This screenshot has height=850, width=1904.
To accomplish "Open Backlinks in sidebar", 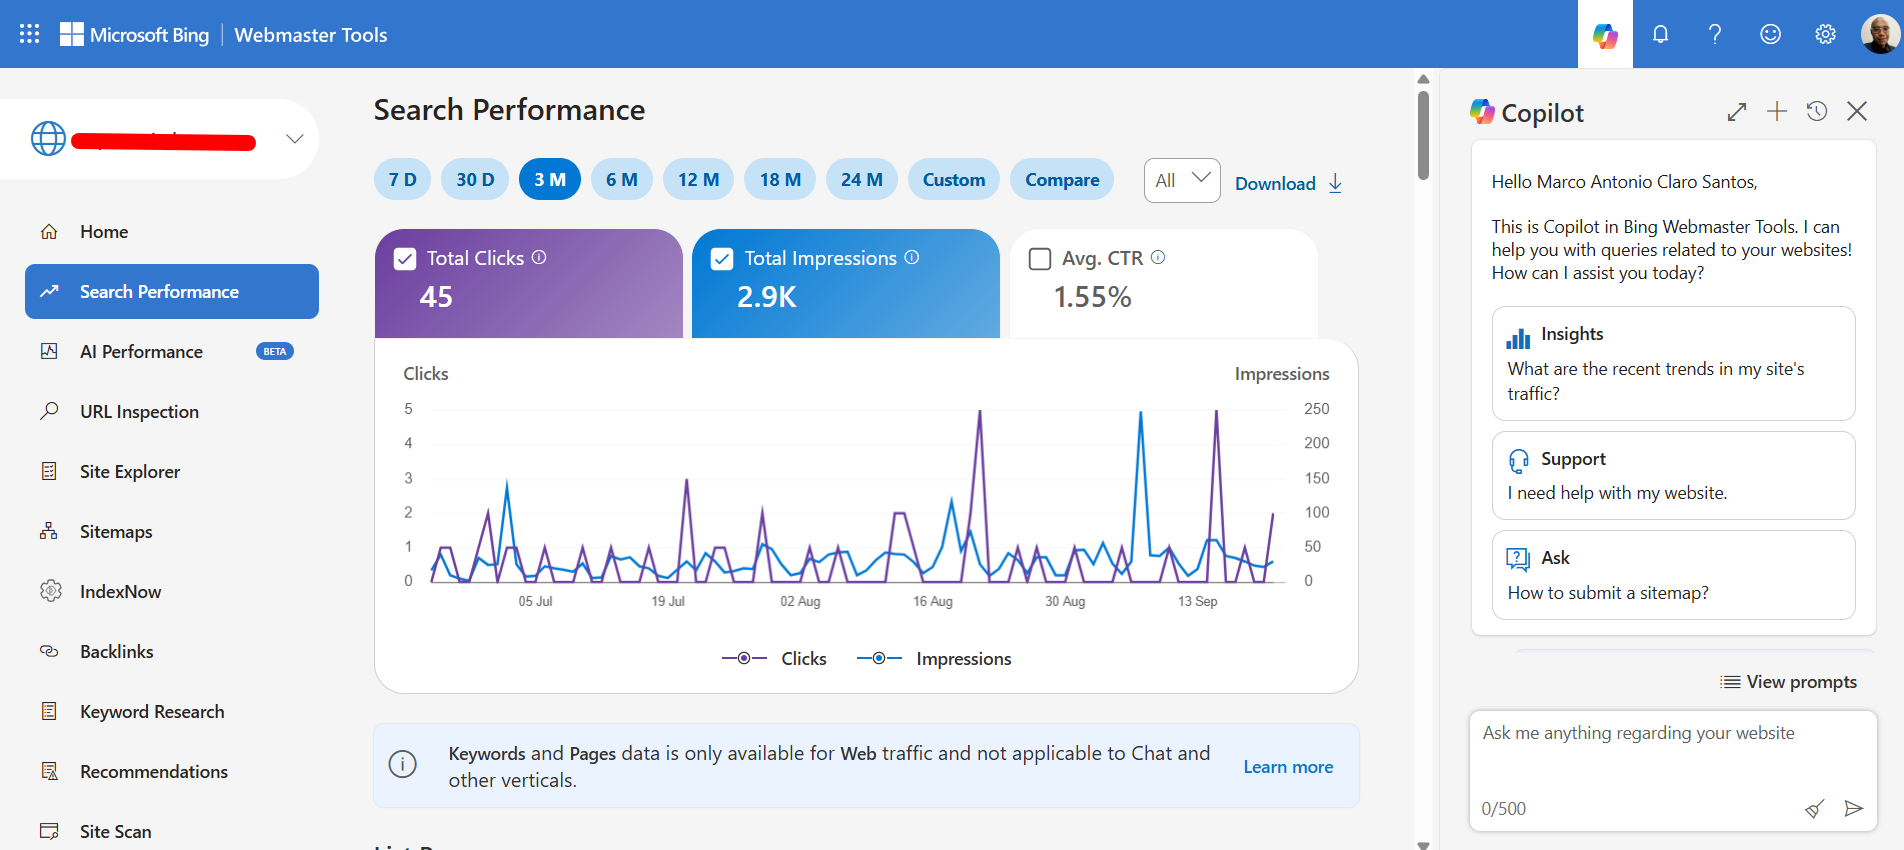I will point(172,652).
